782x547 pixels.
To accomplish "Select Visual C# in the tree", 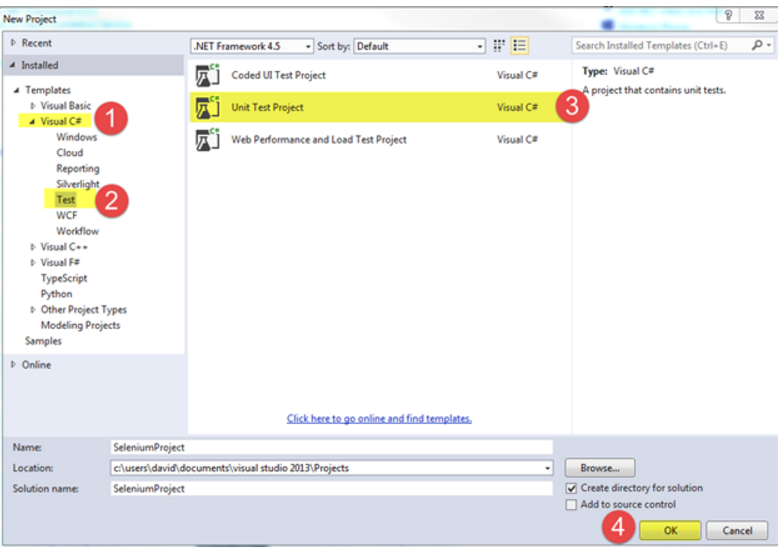I will point(61,122).
